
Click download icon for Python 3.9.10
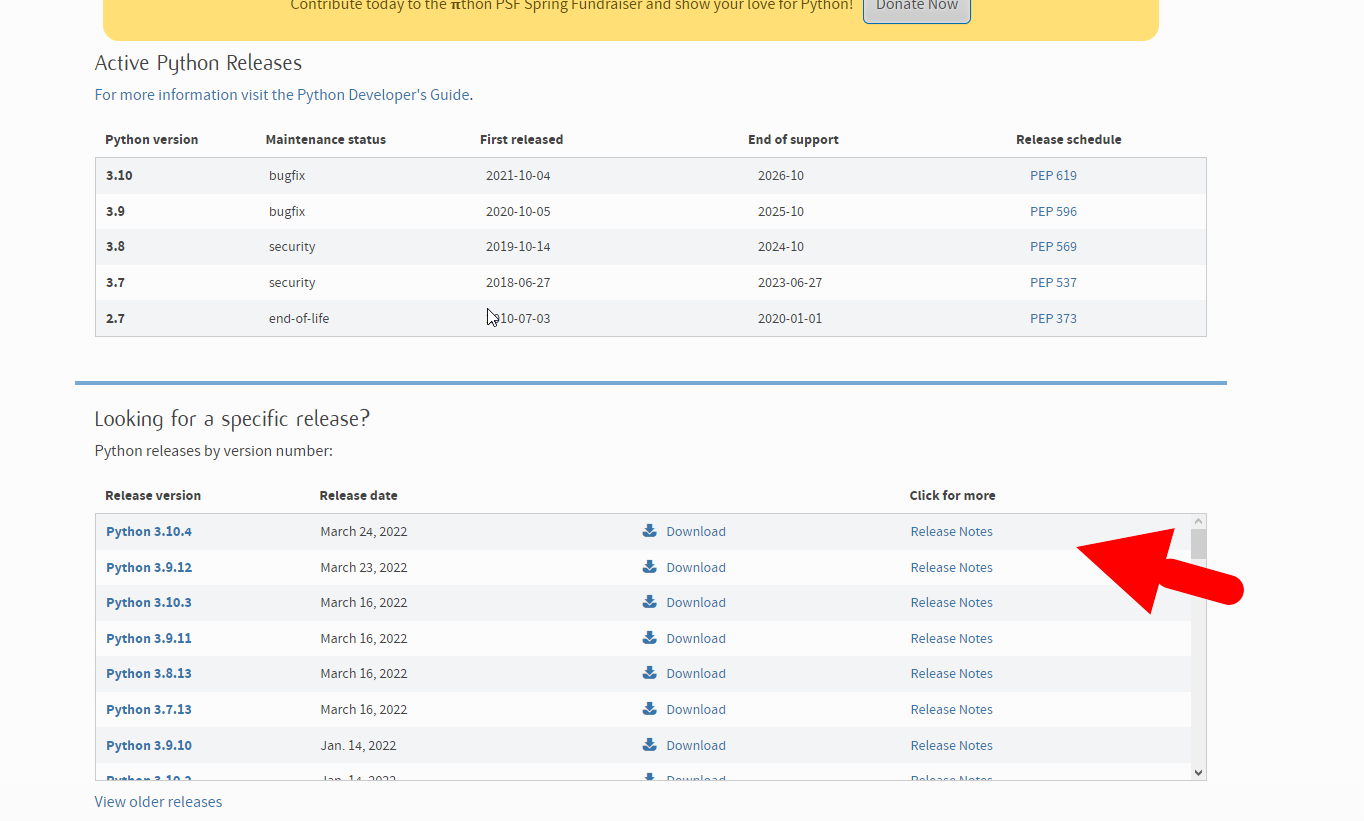click(x=650, y=745)
